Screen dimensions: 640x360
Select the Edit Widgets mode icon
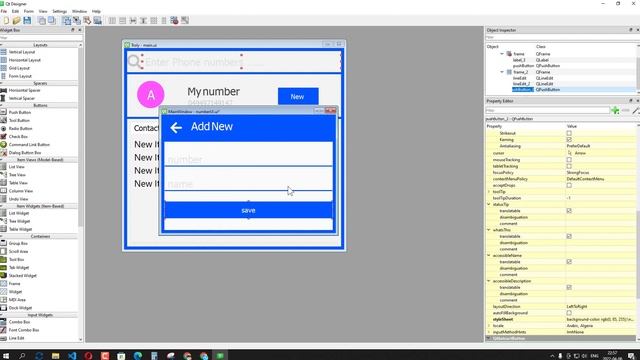coord(67,20)
